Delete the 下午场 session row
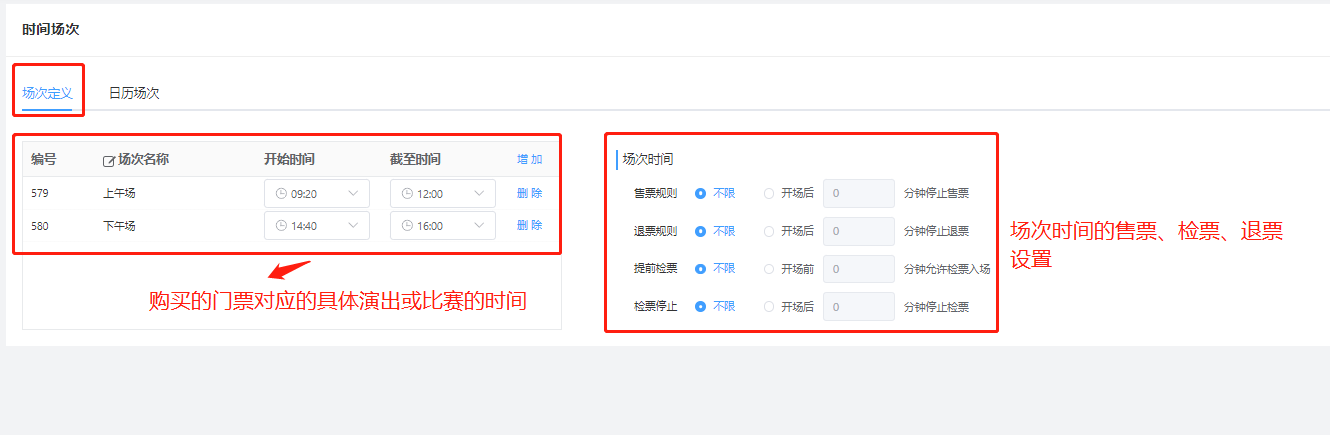Image resolution: width=1330 pixels, height=435 pixels. click(x=529, y=225)
